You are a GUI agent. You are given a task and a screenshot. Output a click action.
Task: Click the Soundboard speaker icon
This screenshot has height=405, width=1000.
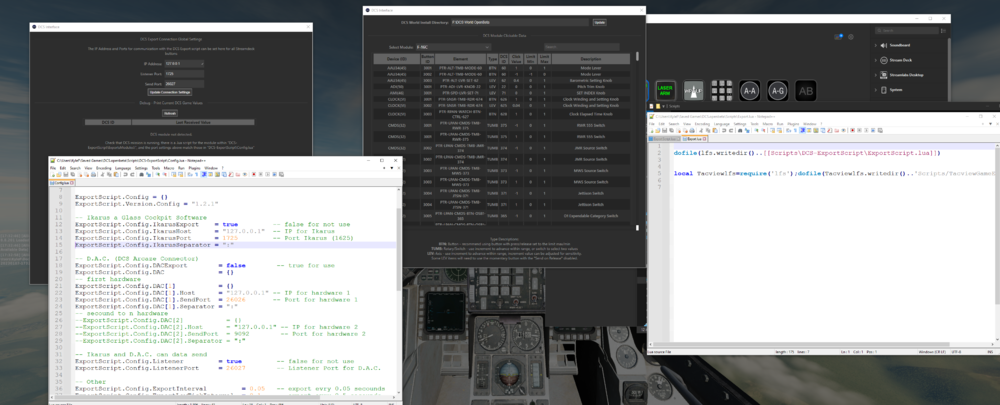(x=883, y=45)
